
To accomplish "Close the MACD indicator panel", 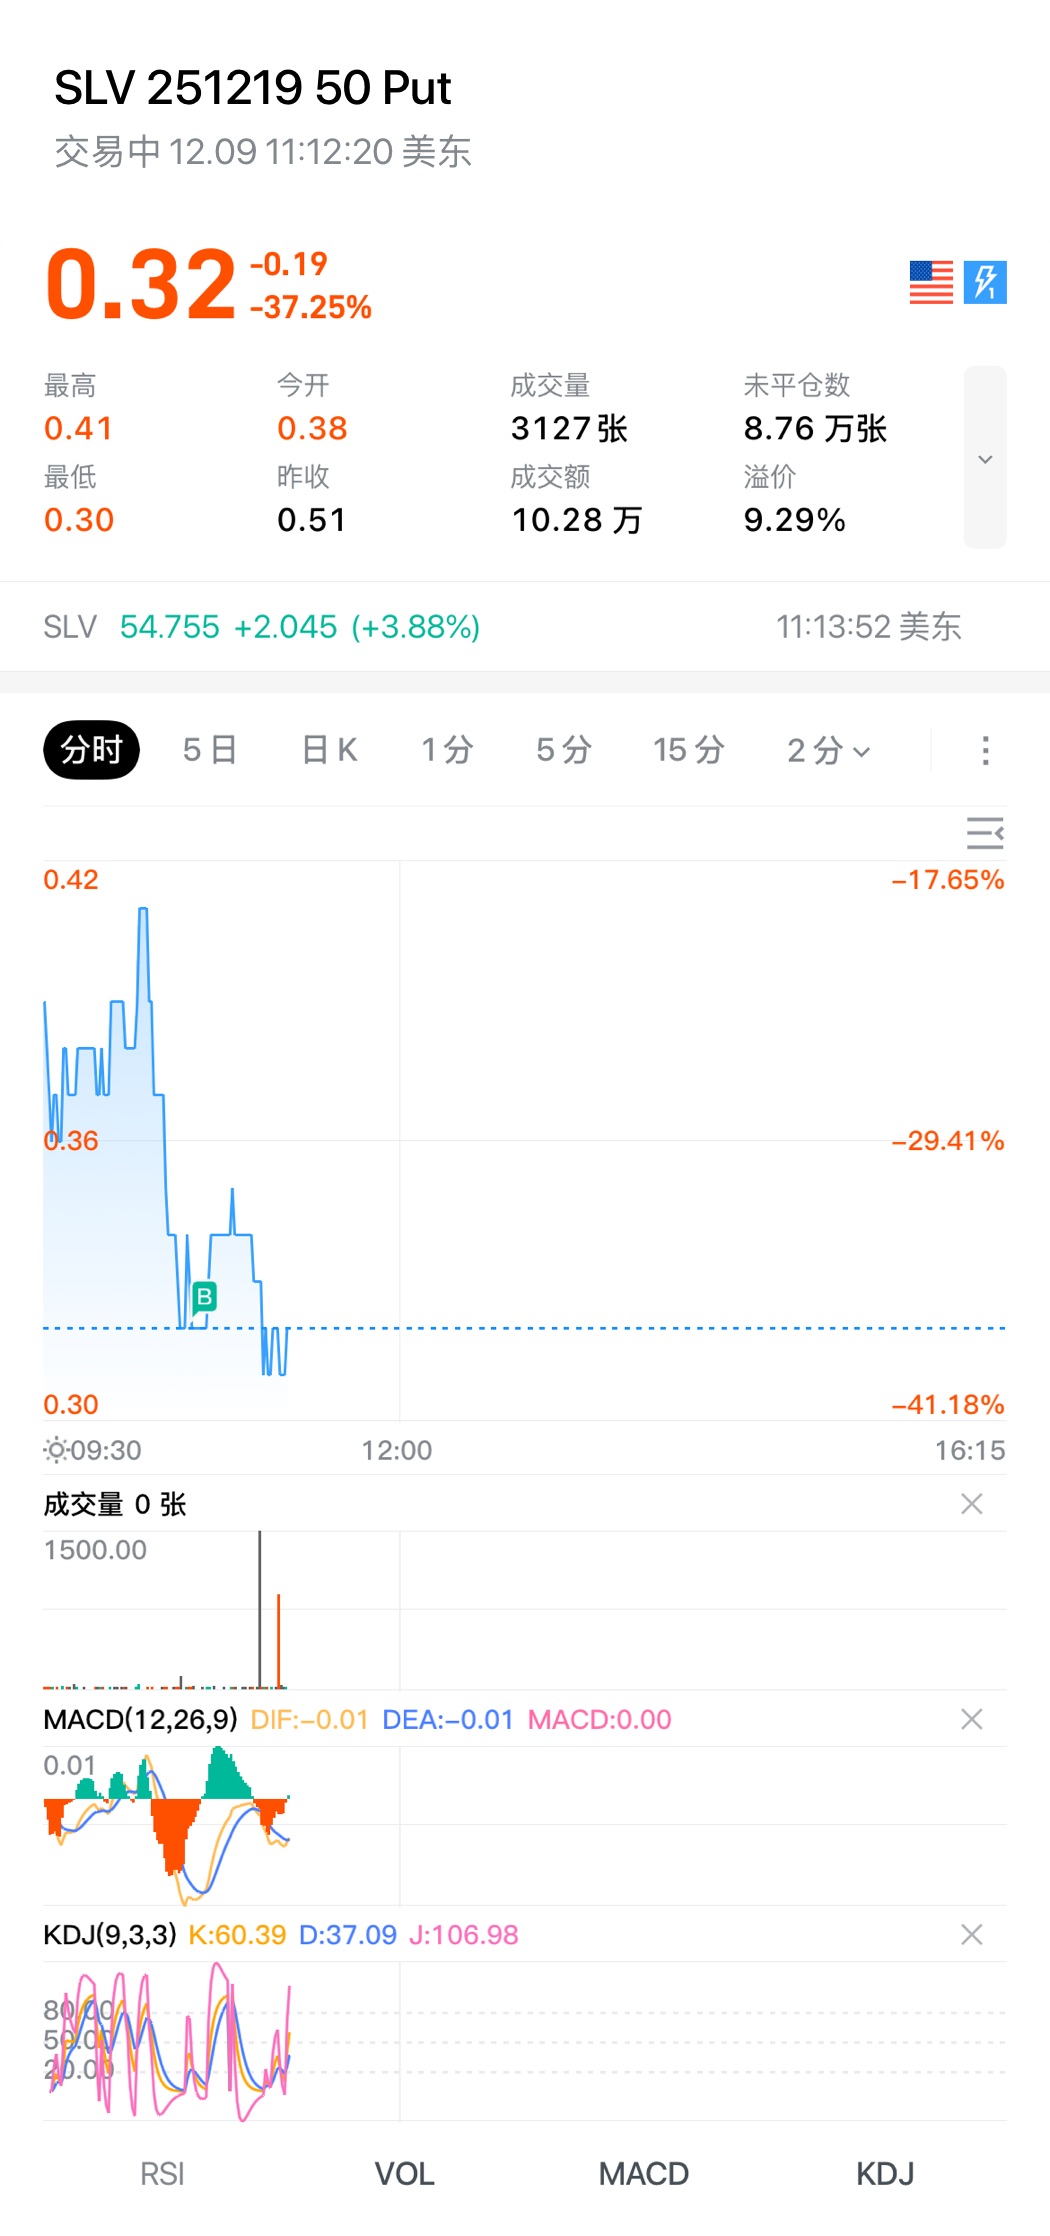I will pos(971,1719).
